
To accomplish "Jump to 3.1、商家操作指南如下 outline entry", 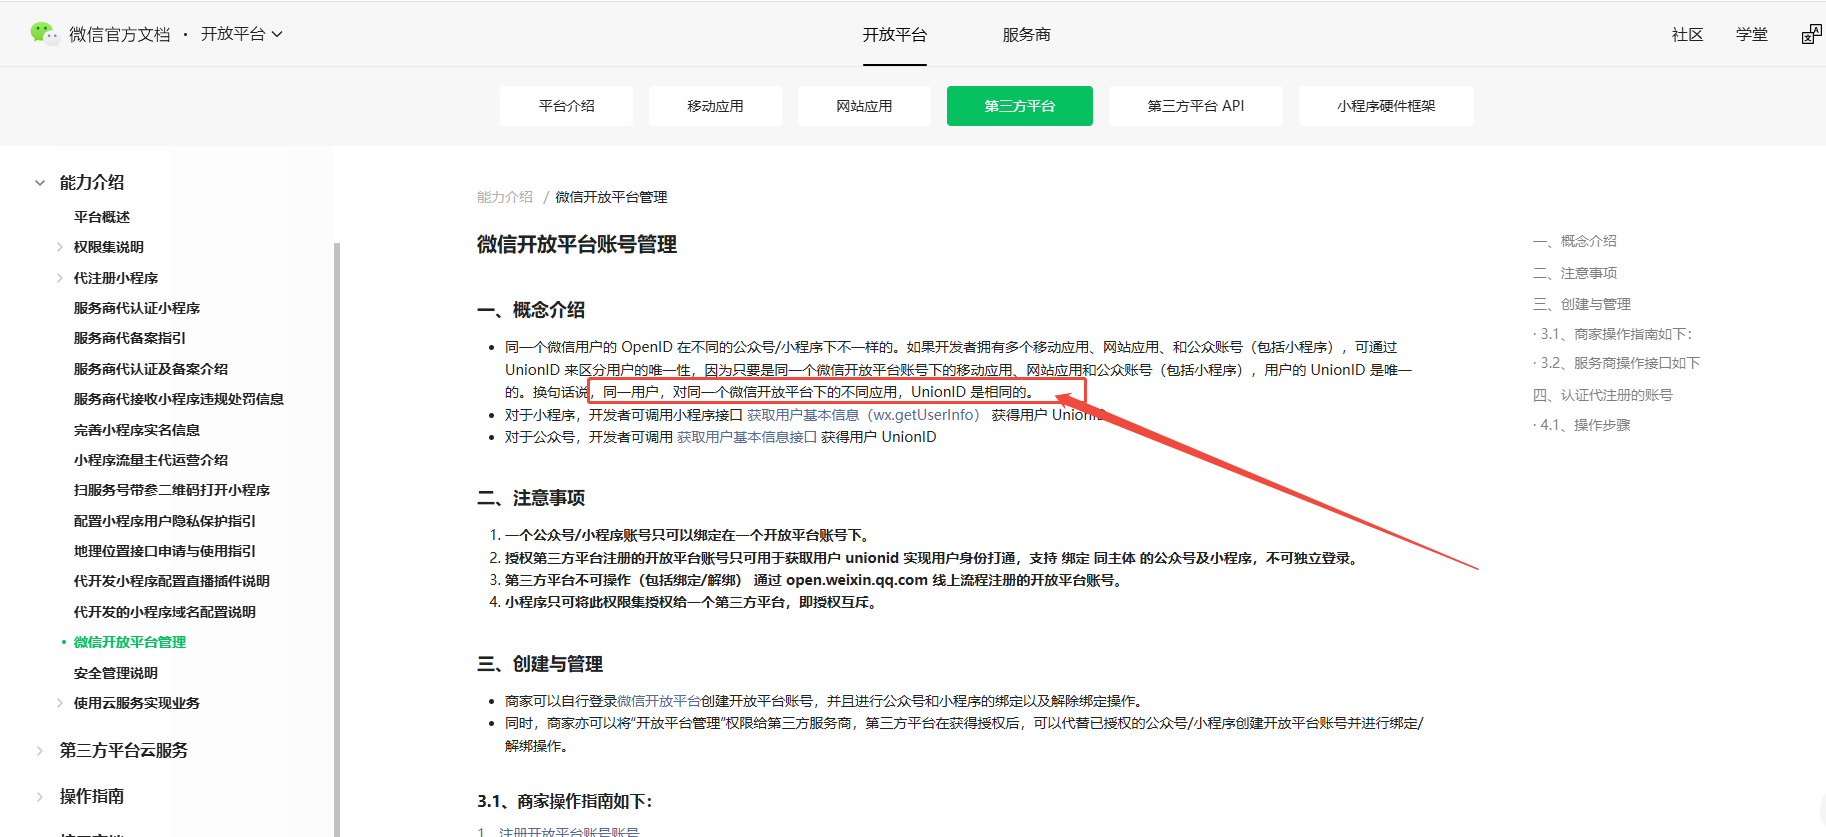I will (x=1613, y=334).
